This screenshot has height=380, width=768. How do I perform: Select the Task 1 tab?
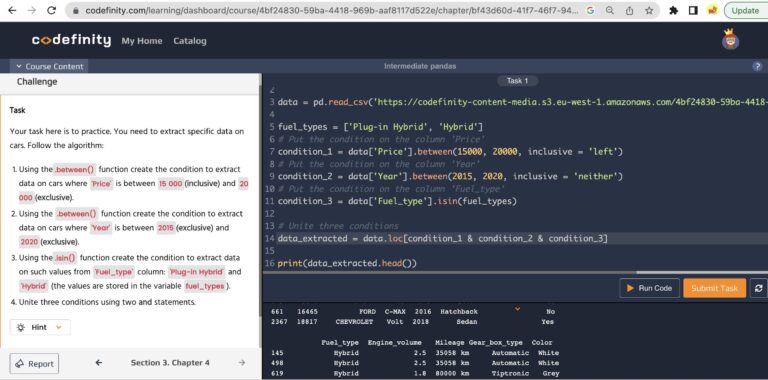click(x=518, y=81)
